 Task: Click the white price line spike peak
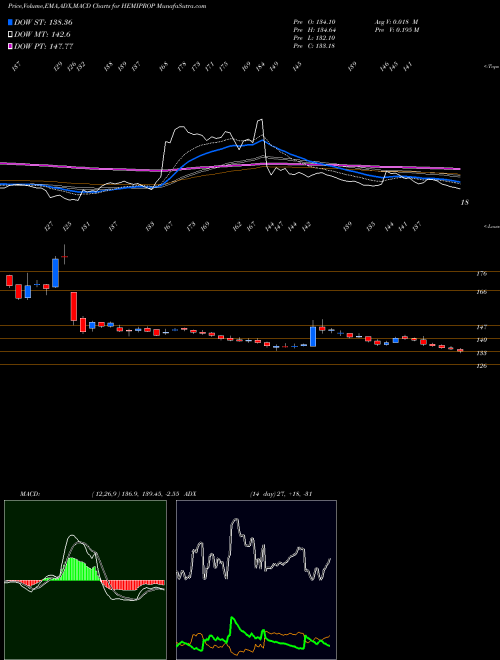[x=260, y=121]
